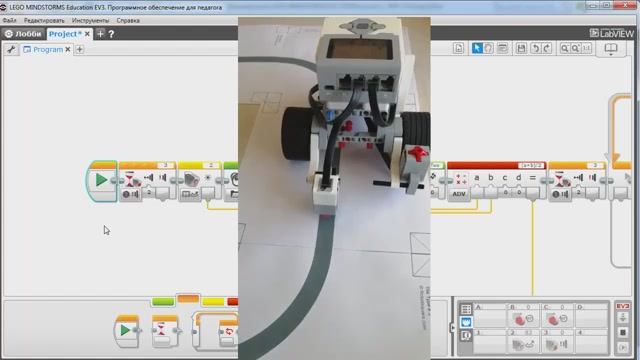This screenshot has width=640, height=360.
Task: Open help with the question mark icon
Action: (x=111, y=34)
